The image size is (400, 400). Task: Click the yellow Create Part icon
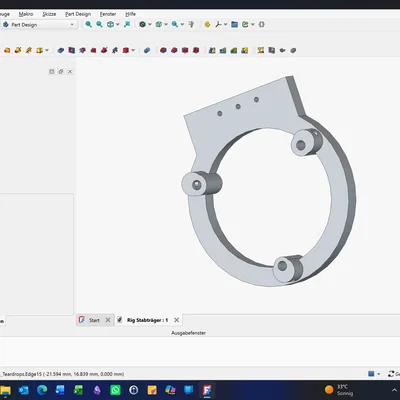coord(207,24)
